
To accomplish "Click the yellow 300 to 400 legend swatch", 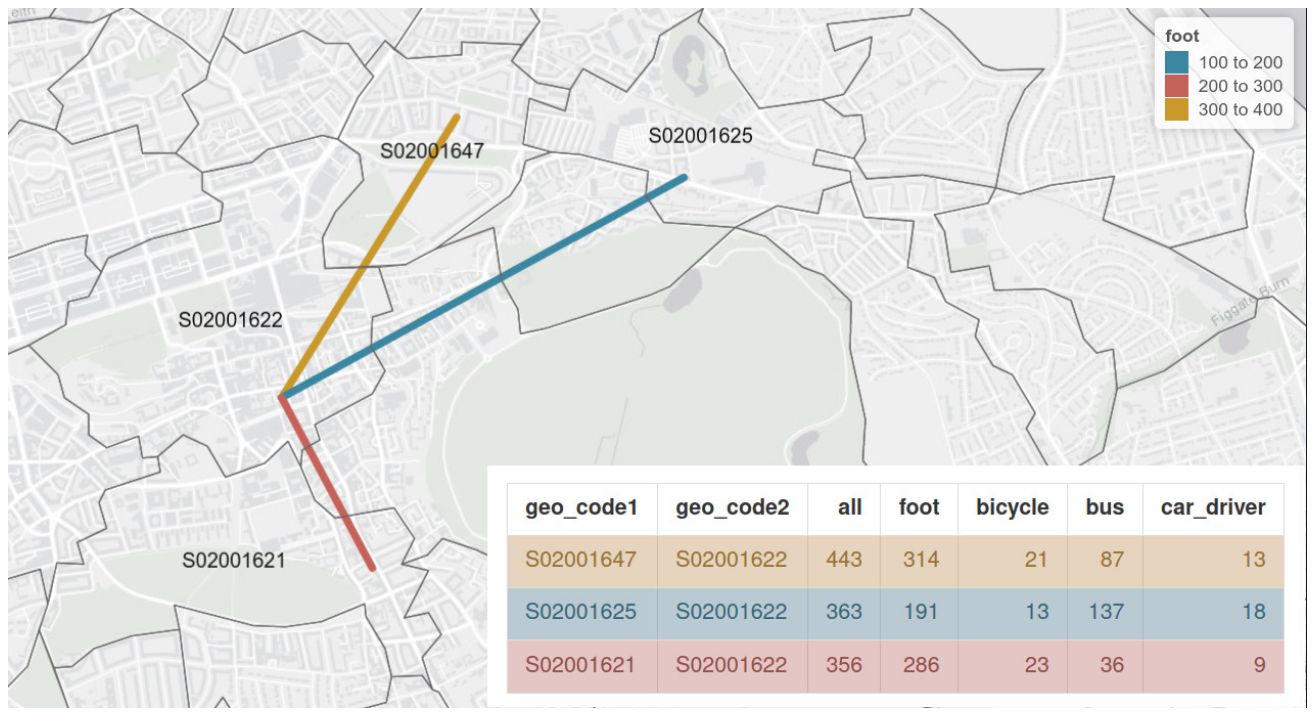I will tap(1178, 110).
